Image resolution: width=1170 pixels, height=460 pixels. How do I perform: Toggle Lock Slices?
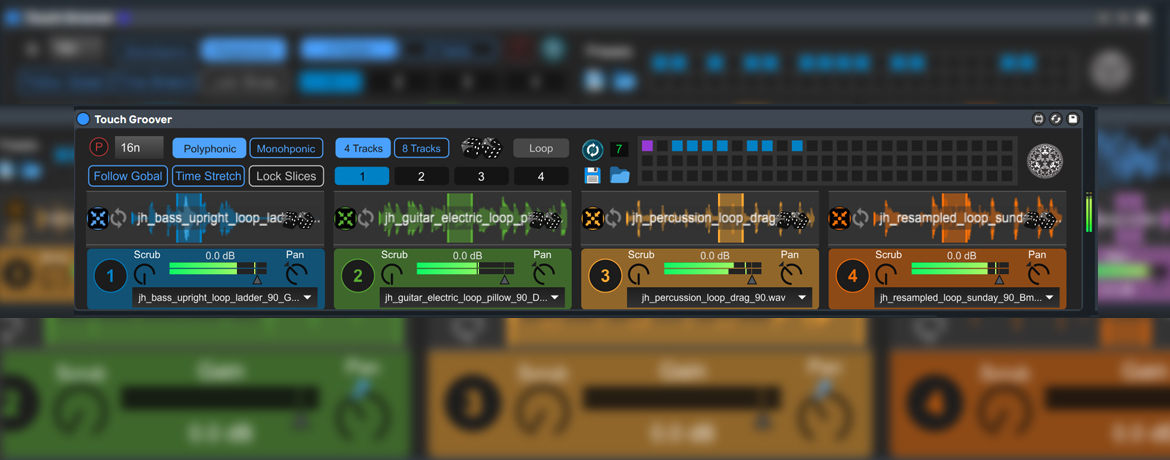point(286,176)
